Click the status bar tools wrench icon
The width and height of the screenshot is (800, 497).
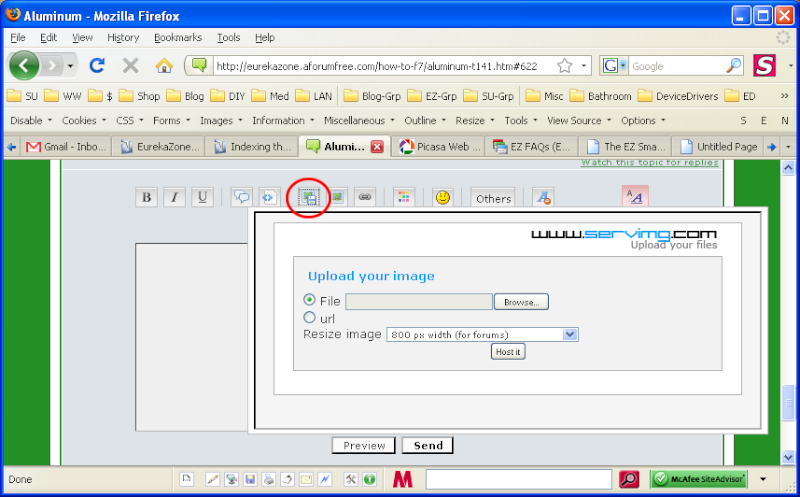351,479
